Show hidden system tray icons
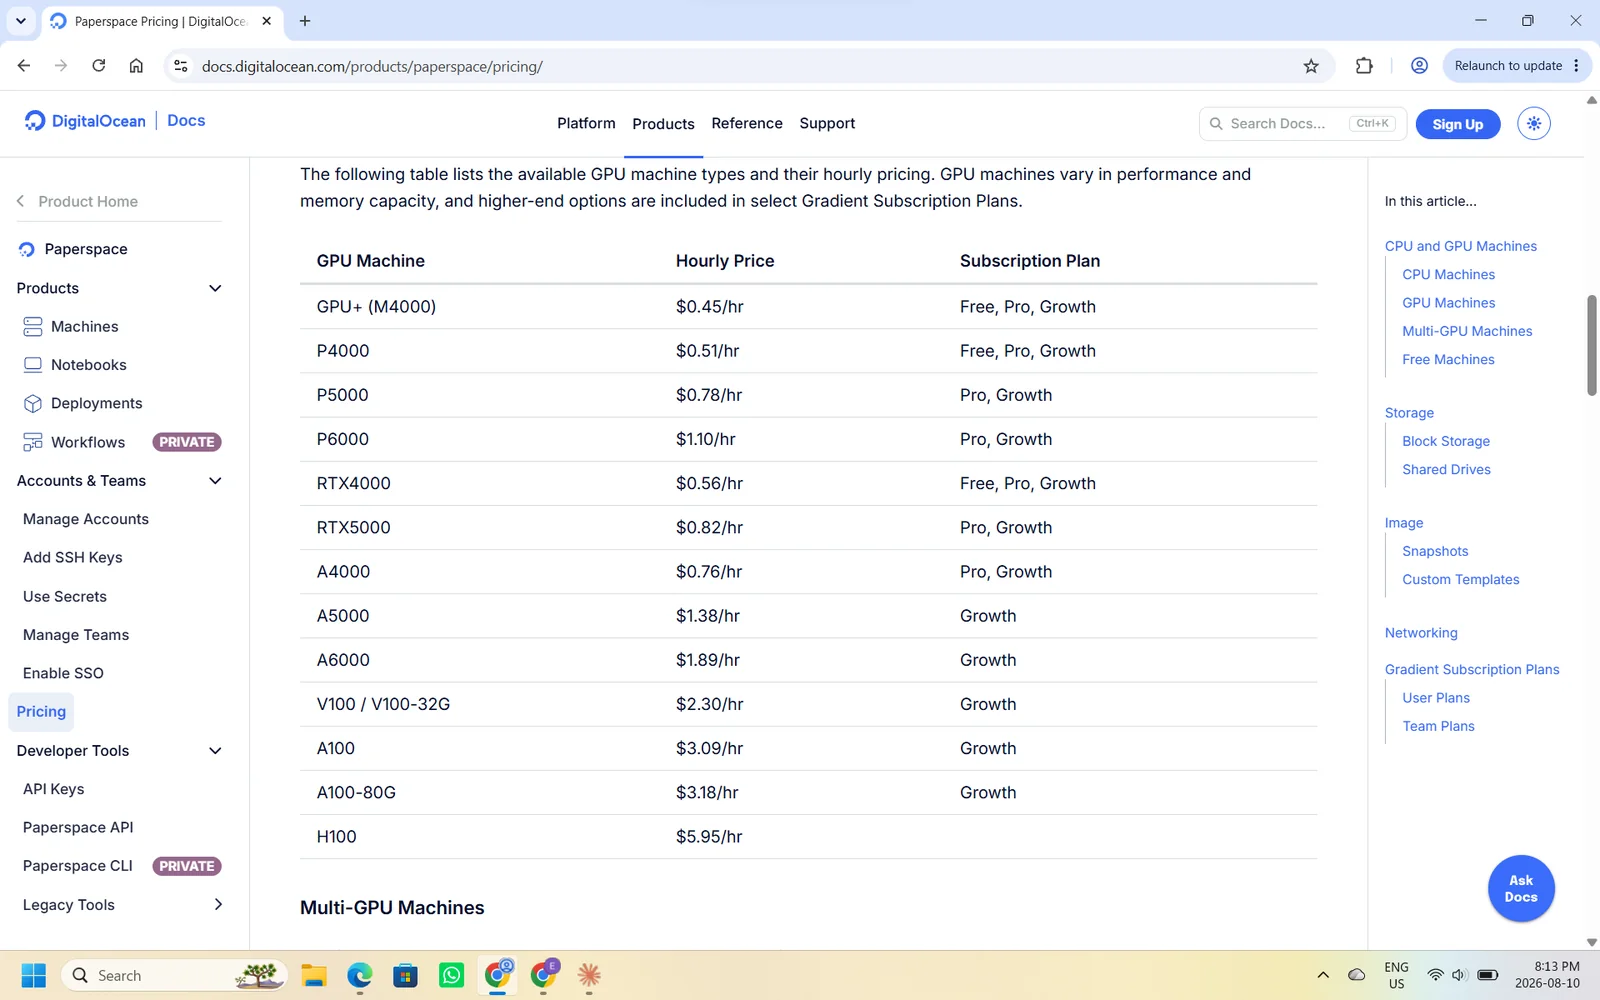 coord(1323,975)
